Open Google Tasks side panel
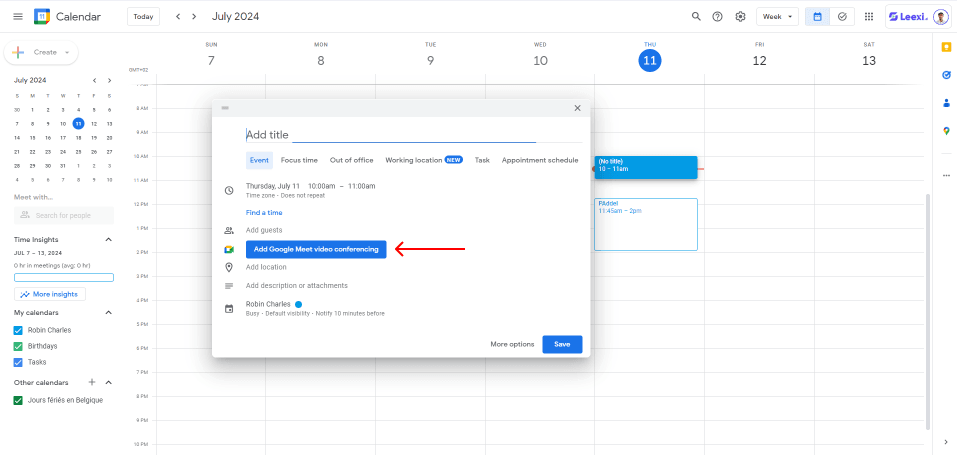Viewport: 957px width, 455px height. (946, 75)
